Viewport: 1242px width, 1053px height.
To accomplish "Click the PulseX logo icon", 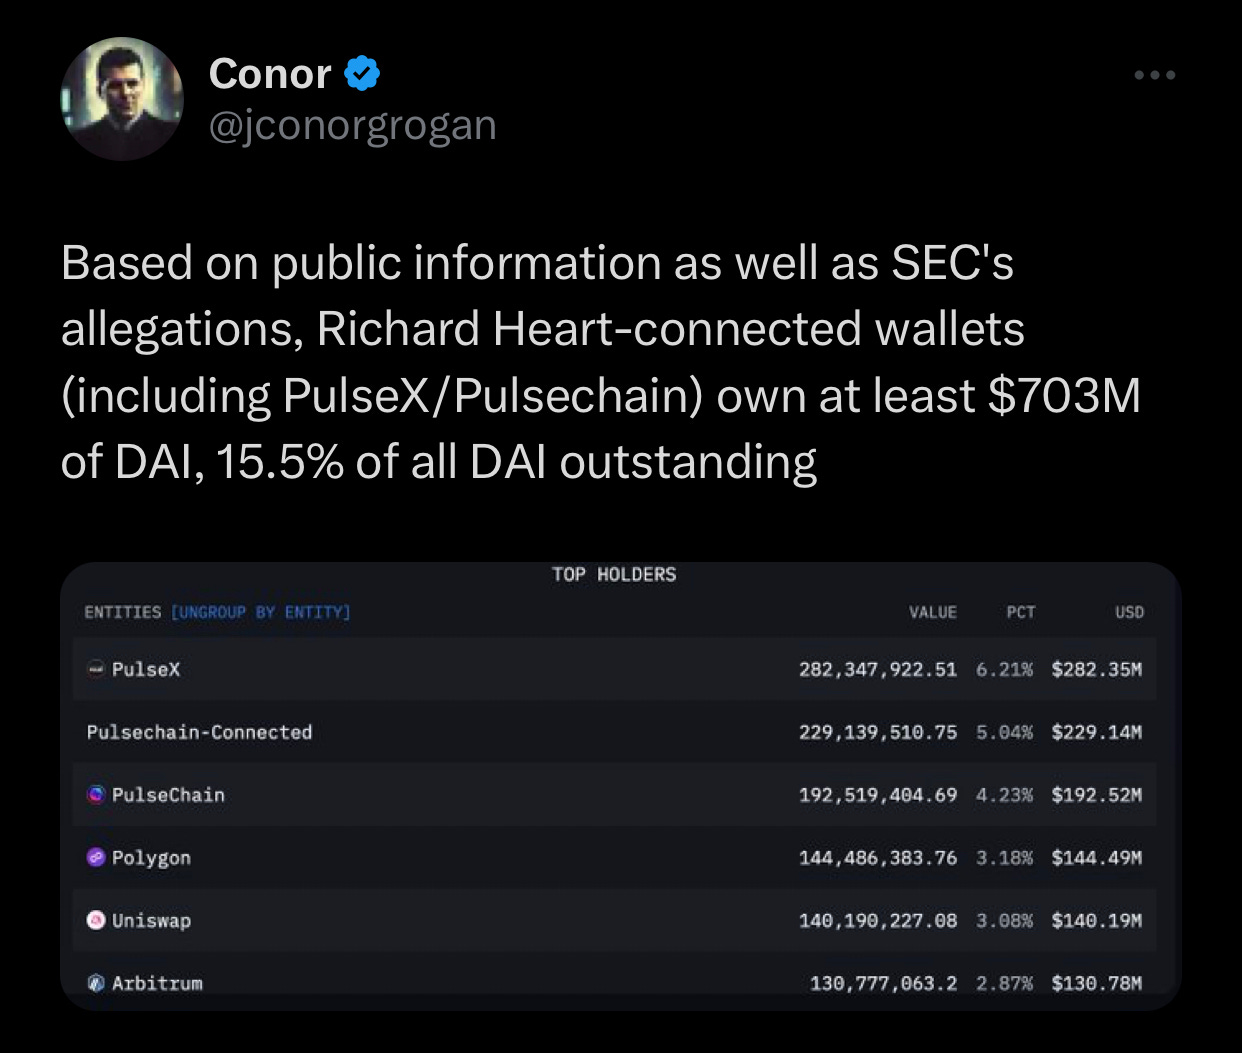I will 96,669.
